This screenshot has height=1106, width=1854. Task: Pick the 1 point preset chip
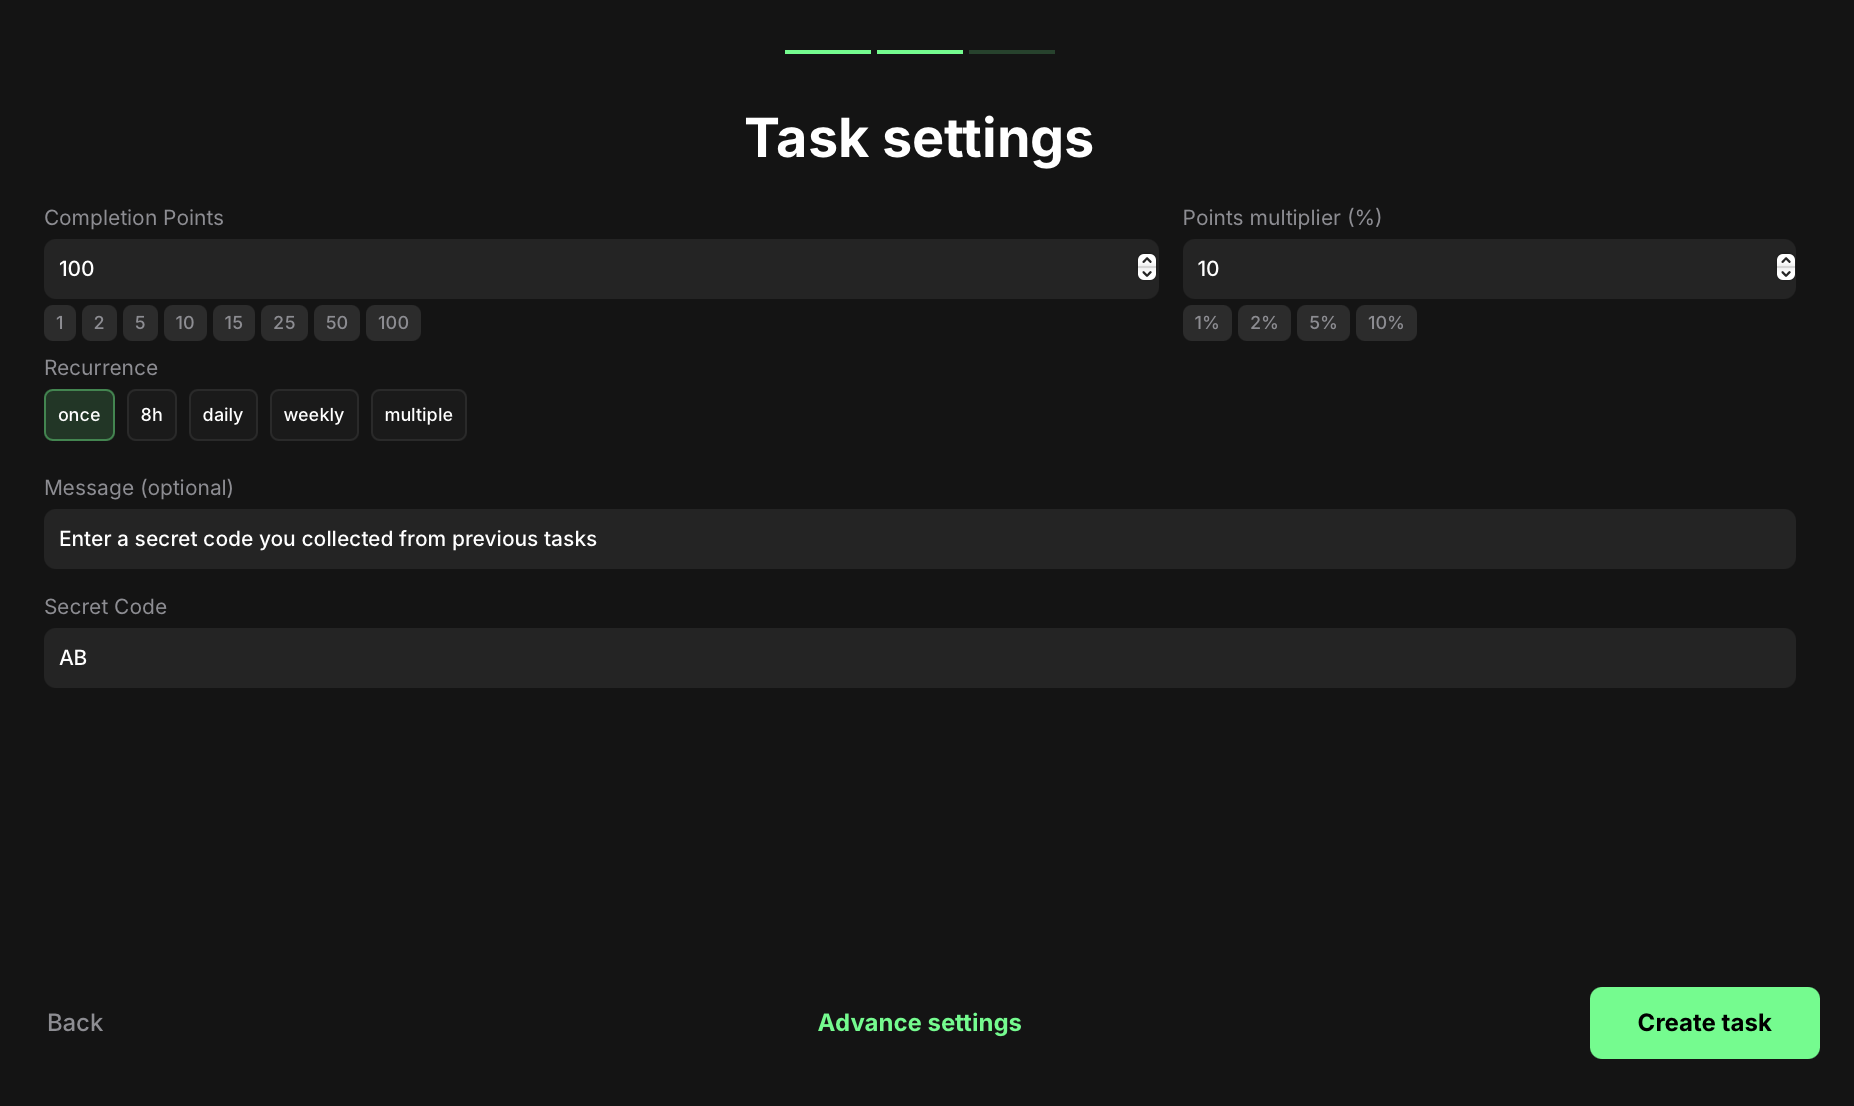point(60,323)
